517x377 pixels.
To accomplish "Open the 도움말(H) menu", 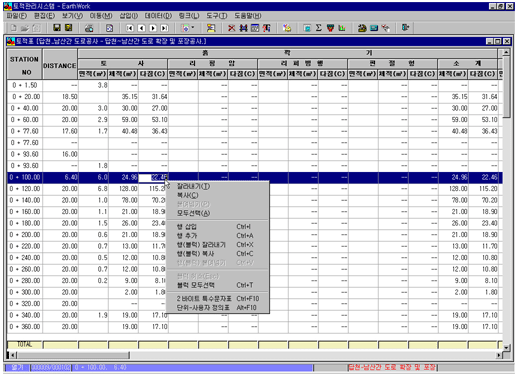I will 247,16.
